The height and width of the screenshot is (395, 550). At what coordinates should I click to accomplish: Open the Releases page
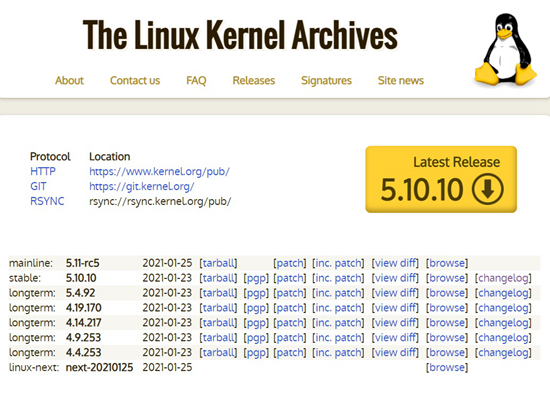point(254,80)
